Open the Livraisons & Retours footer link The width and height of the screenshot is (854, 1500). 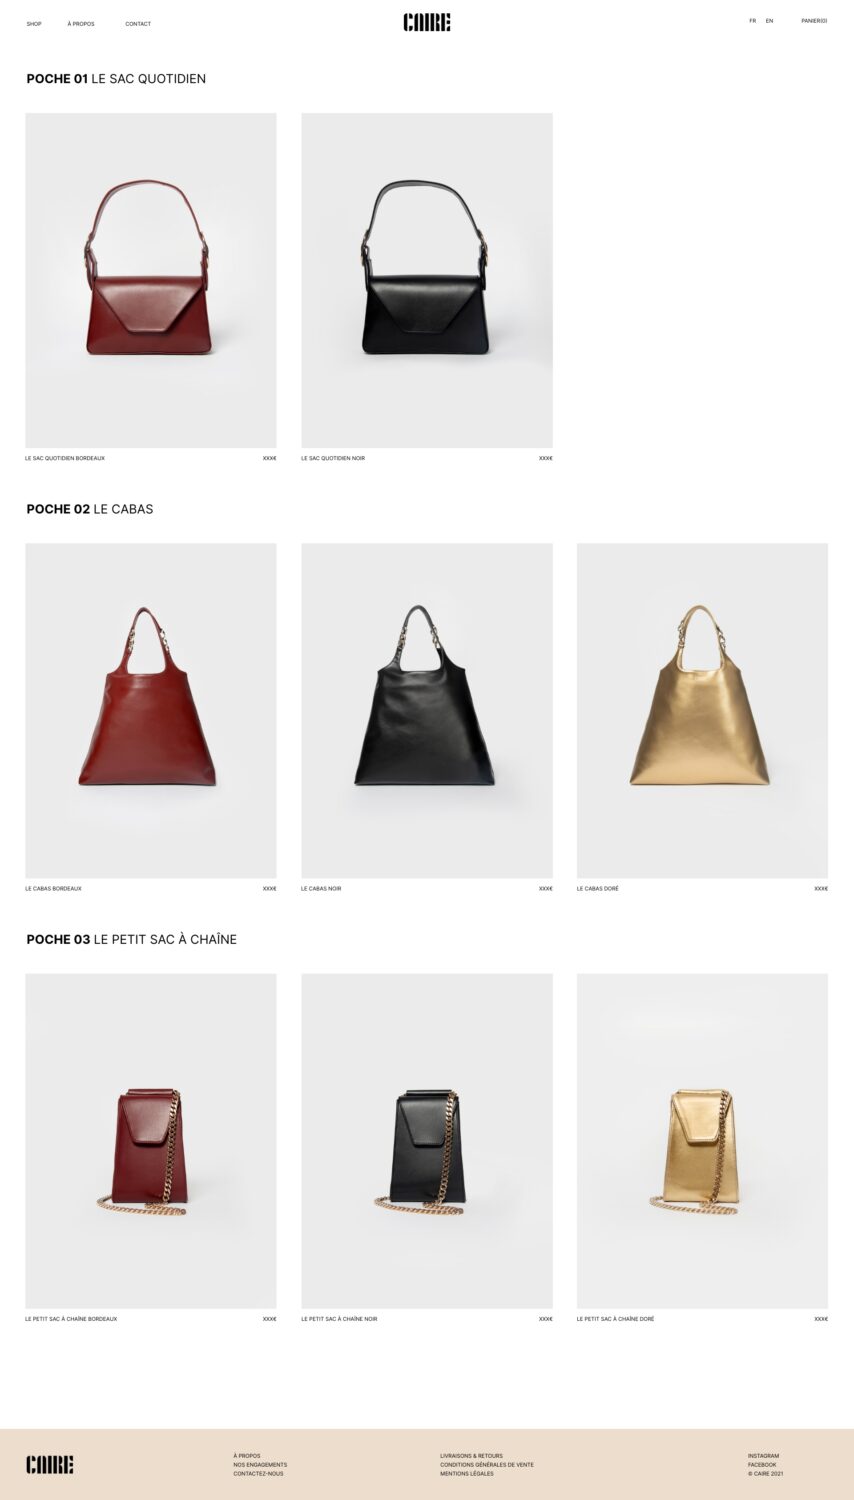click(471, 1456)
